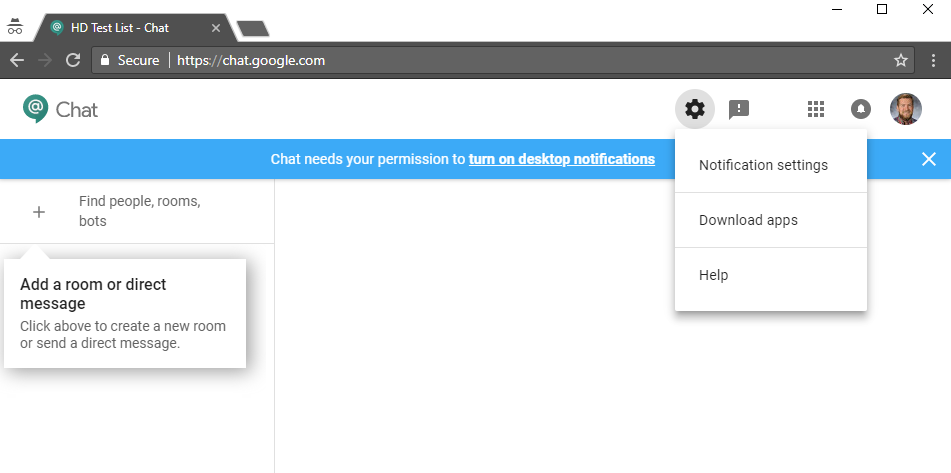Go back to the previous page

point(17,60)
